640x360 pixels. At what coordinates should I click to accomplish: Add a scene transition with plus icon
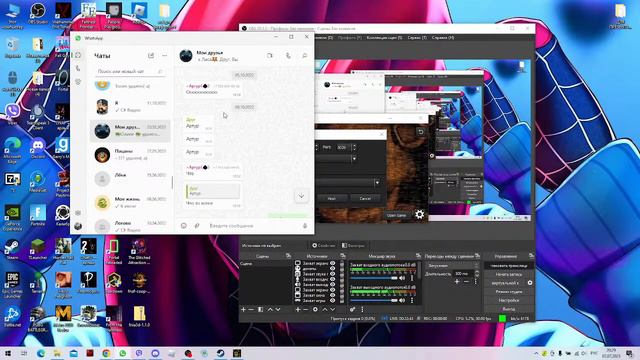click(x=457, y=282)
